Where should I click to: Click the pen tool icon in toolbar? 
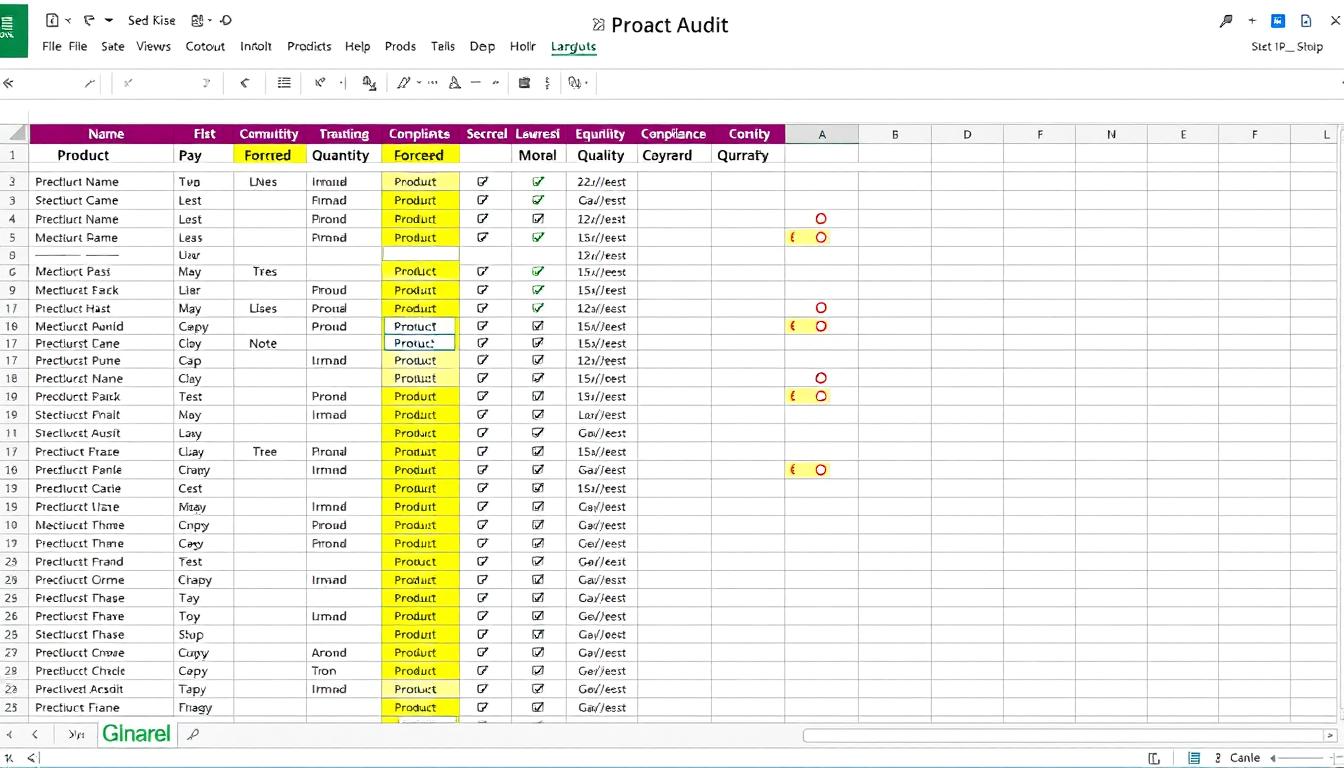[x=404, y=83]
